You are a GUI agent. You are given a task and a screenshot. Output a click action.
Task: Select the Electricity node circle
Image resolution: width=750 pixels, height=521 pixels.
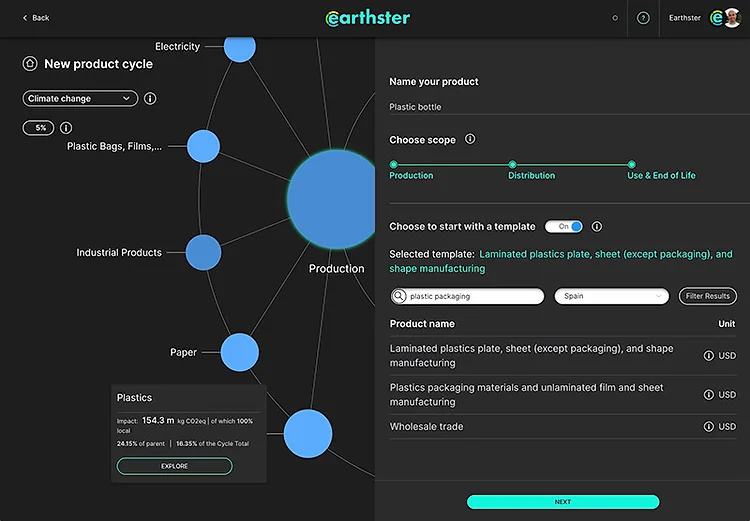pyautogui.click(x=240, y=48)
